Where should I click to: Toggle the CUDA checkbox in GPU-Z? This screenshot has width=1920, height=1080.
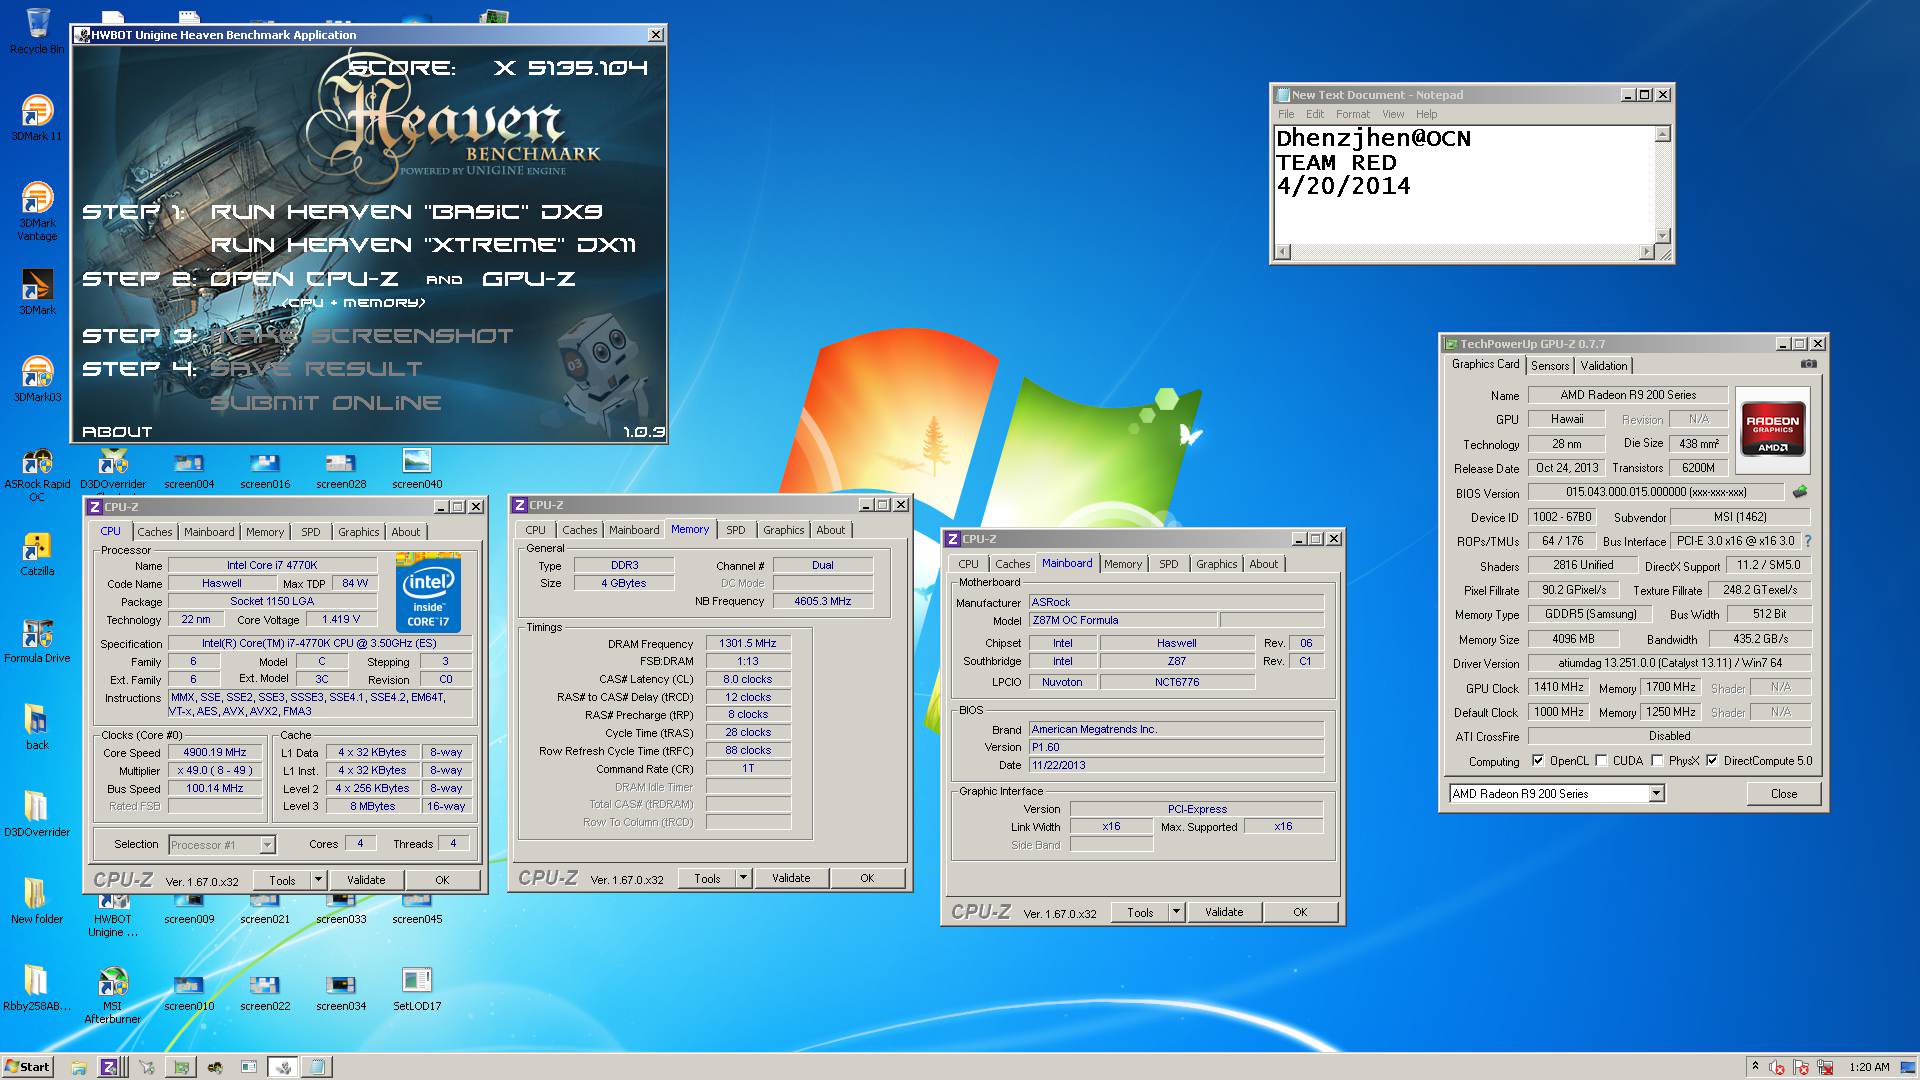pos(1602,761)
